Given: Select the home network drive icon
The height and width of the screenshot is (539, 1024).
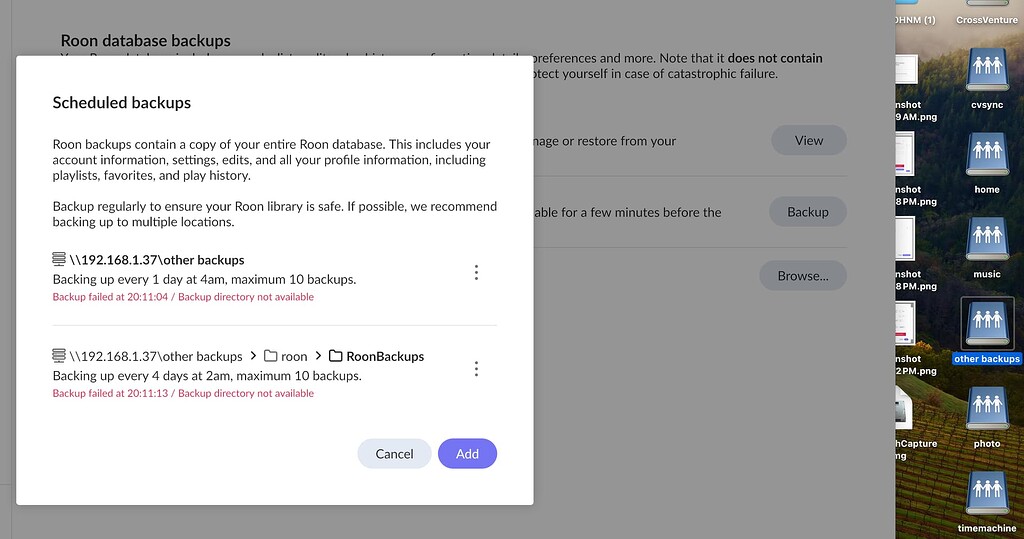Looking at the screenshot, I should coord(987,155).
